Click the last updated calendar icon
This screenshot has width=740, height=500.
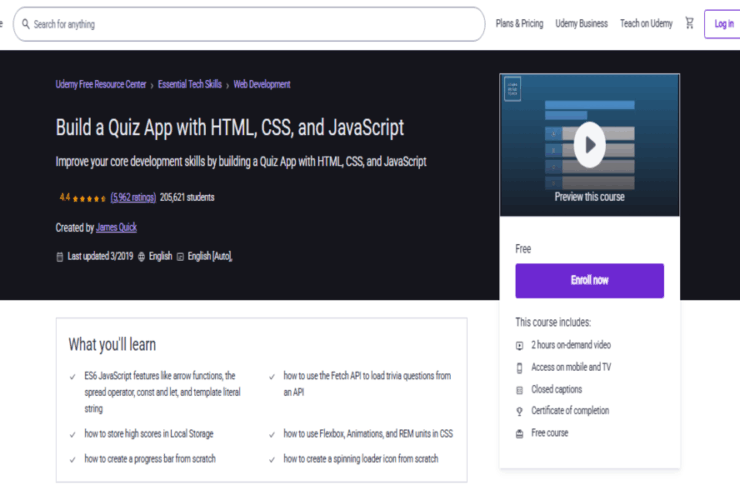click(x=60, y=257)
